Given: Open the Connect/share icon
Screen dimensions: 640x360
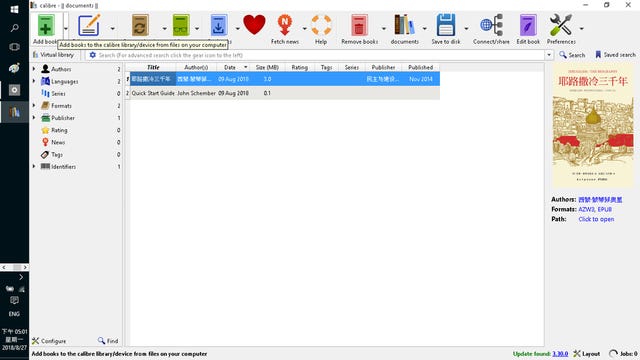Looking at the screenshot, I should point(491,25).
